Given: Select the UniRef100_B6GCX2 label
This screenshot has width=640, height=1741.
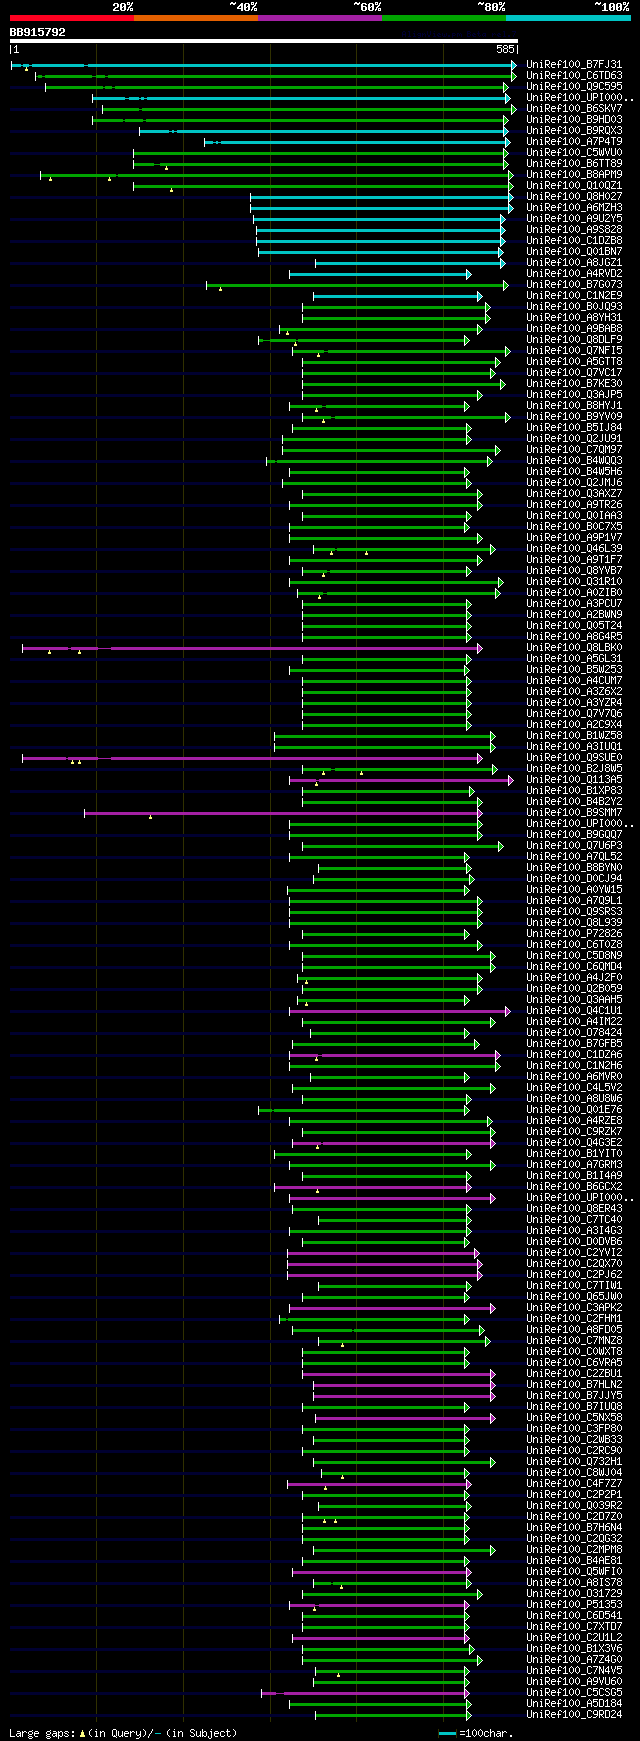Looking at the screenshot, I should [x=574, y=1187].
